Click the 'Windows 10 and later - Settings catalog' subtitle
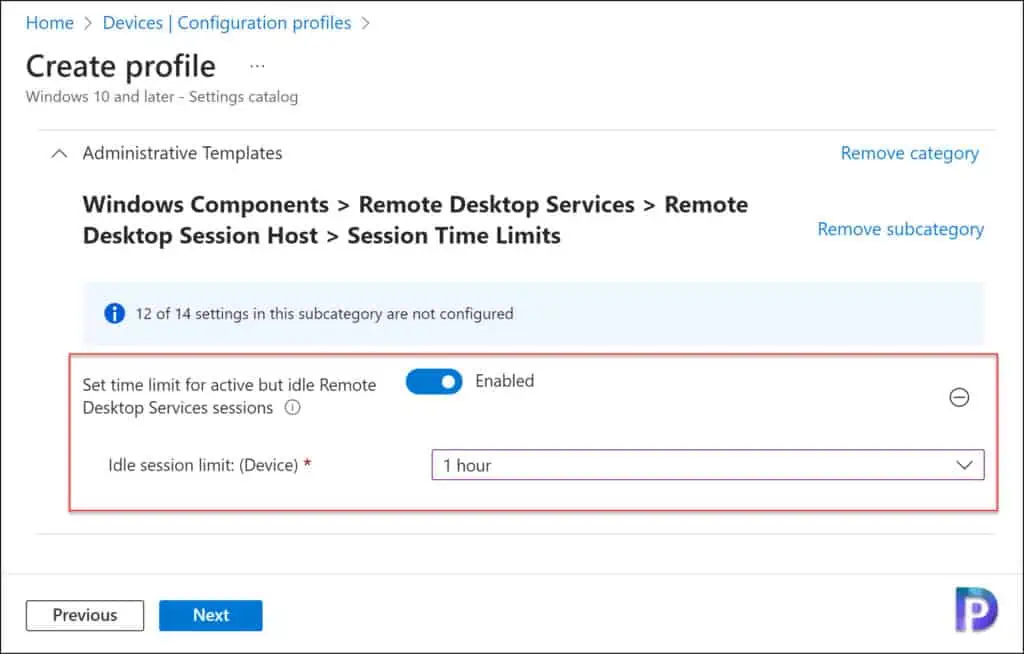This screenshot has width=1024, height=654. 162,97
